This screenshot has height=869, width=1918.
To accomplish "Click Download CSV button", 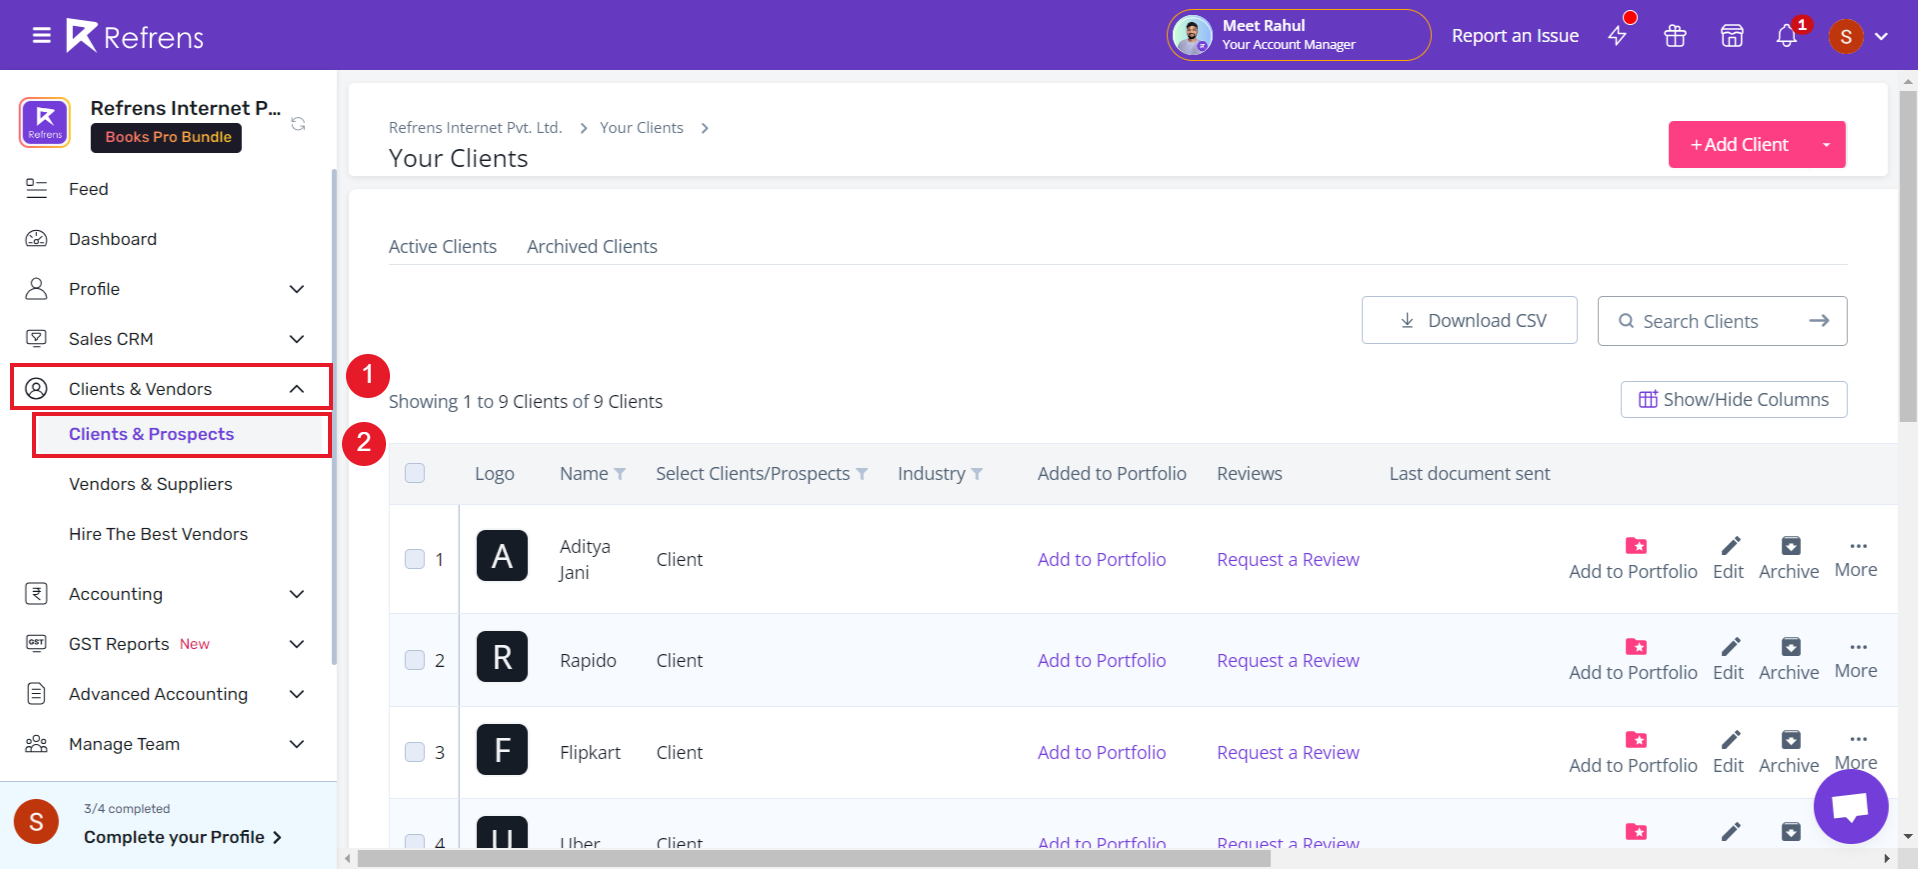I will click(x=1470, y=320).
